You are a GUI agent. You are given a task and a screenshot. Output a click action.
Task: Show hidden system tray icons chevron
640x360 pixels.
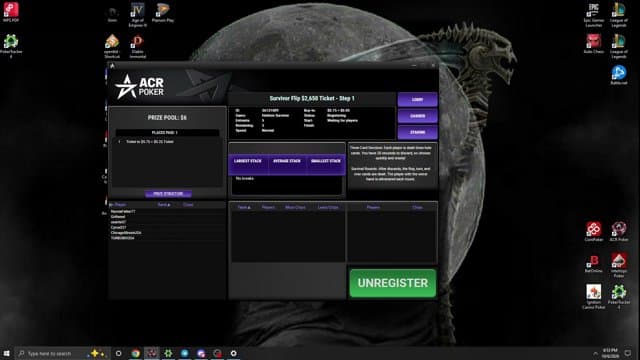click(x=596, y=353)
